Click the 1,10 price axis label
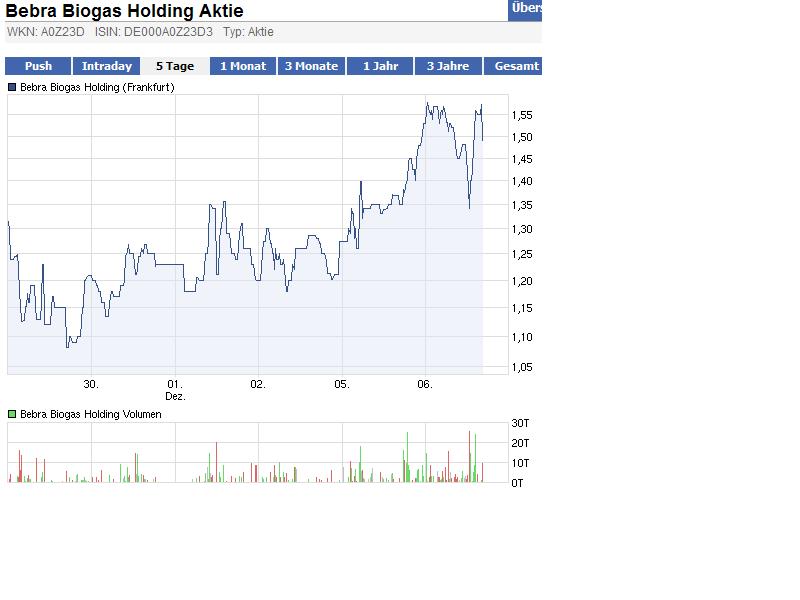The width and height of the screenshot is (800, 600). point(522,338)
